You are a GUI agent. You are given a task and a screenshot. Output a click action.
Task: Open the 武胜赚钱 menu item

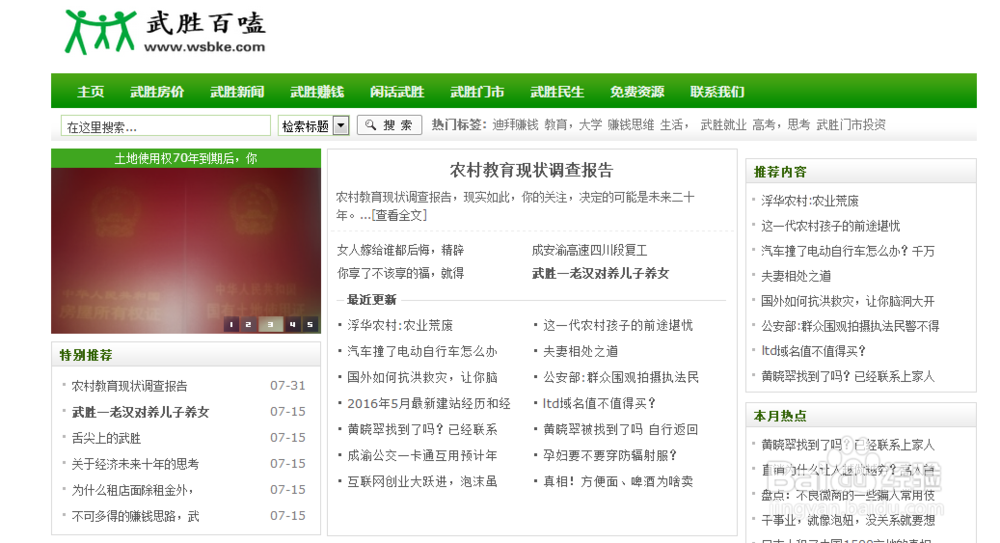point(317,92)
